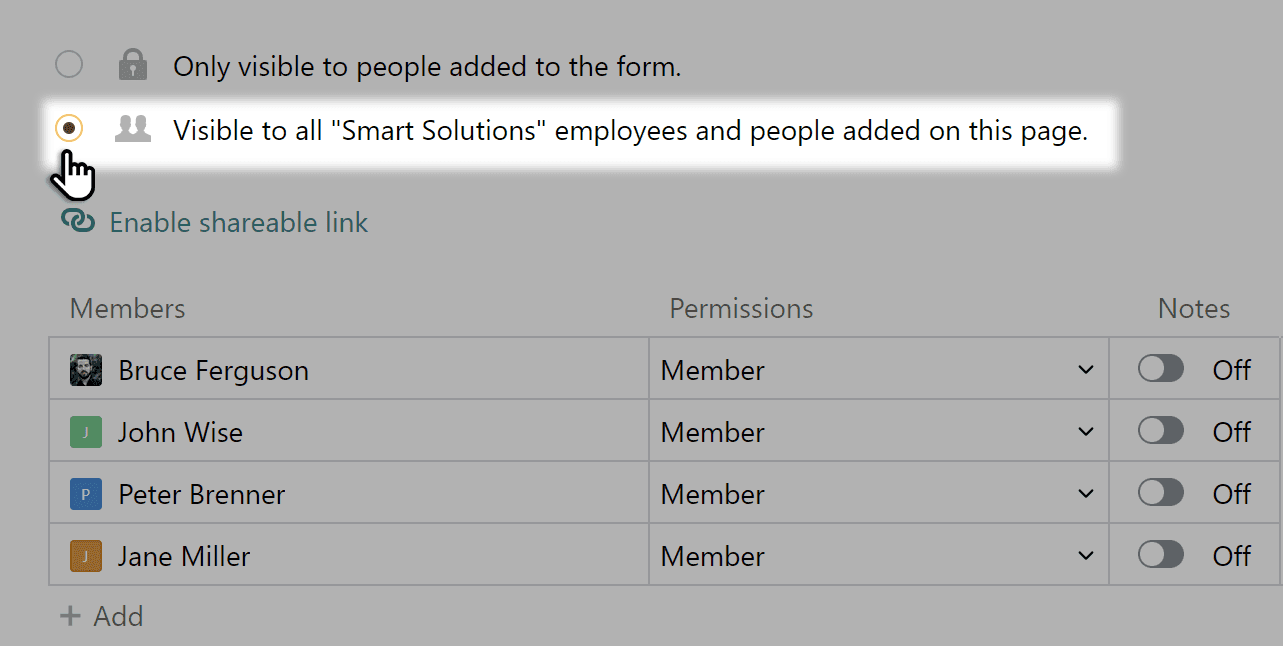Click Bruce Ferguson's profile avatar

pos(86,369)
